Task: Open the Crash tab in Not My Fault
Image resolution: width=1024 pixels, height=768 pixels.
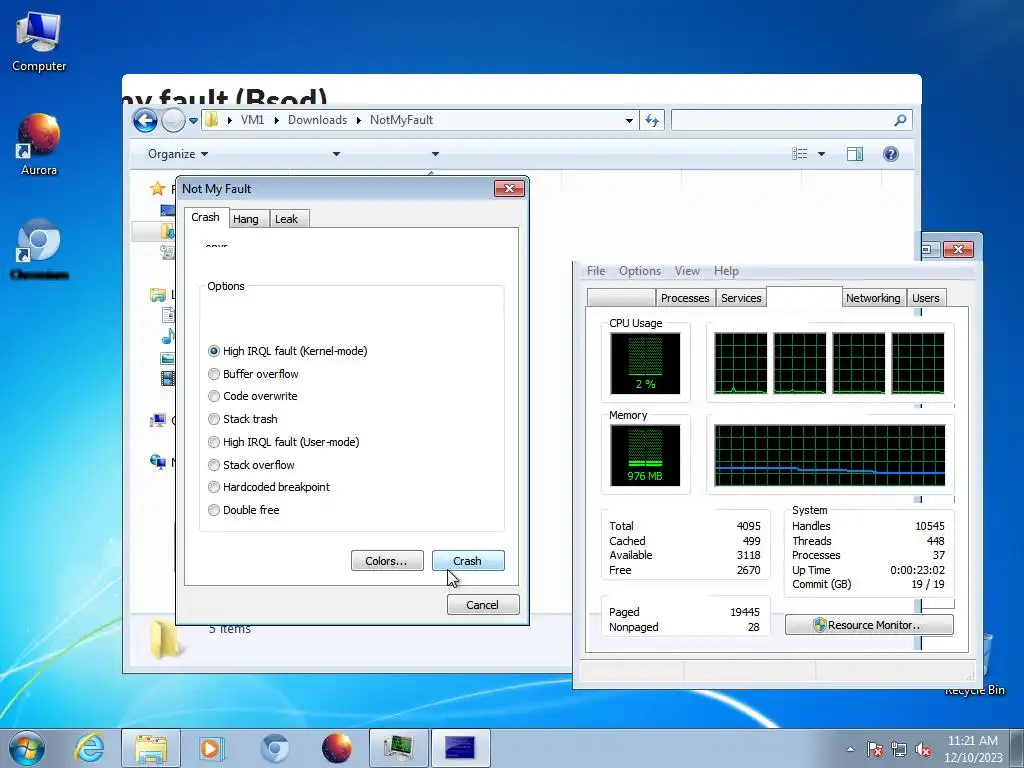Action: tap(205, 217)
